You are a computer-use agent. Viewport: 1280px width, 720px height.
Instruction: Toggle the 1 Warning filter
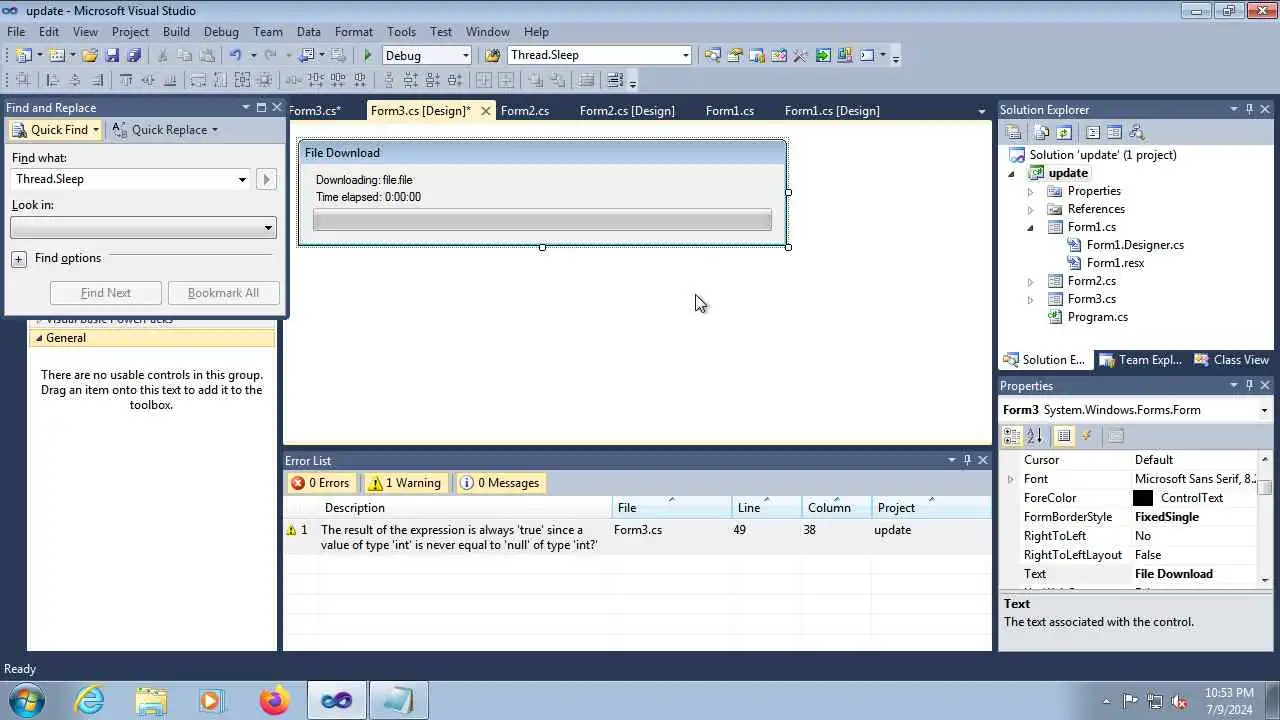405,483
